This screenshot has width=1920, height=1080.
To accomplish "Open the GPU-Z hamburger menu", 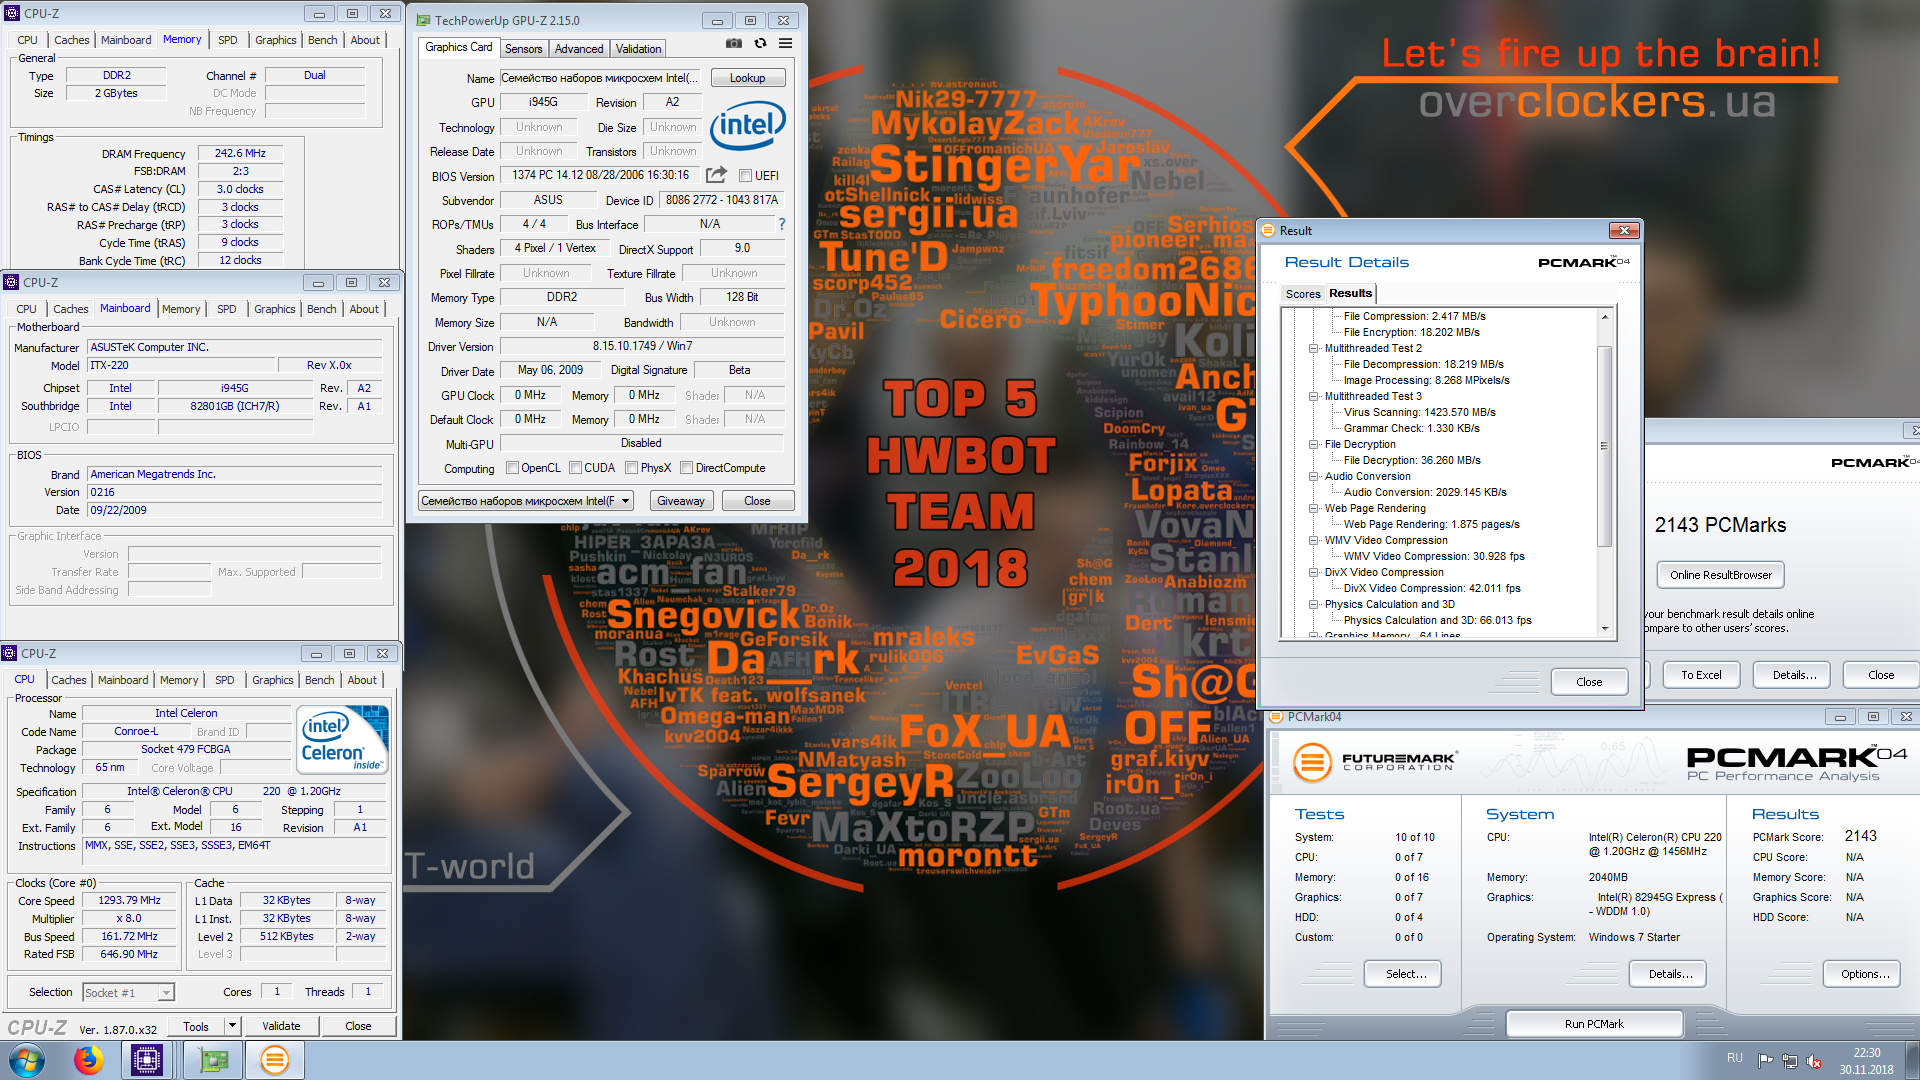I will [786, 44].
